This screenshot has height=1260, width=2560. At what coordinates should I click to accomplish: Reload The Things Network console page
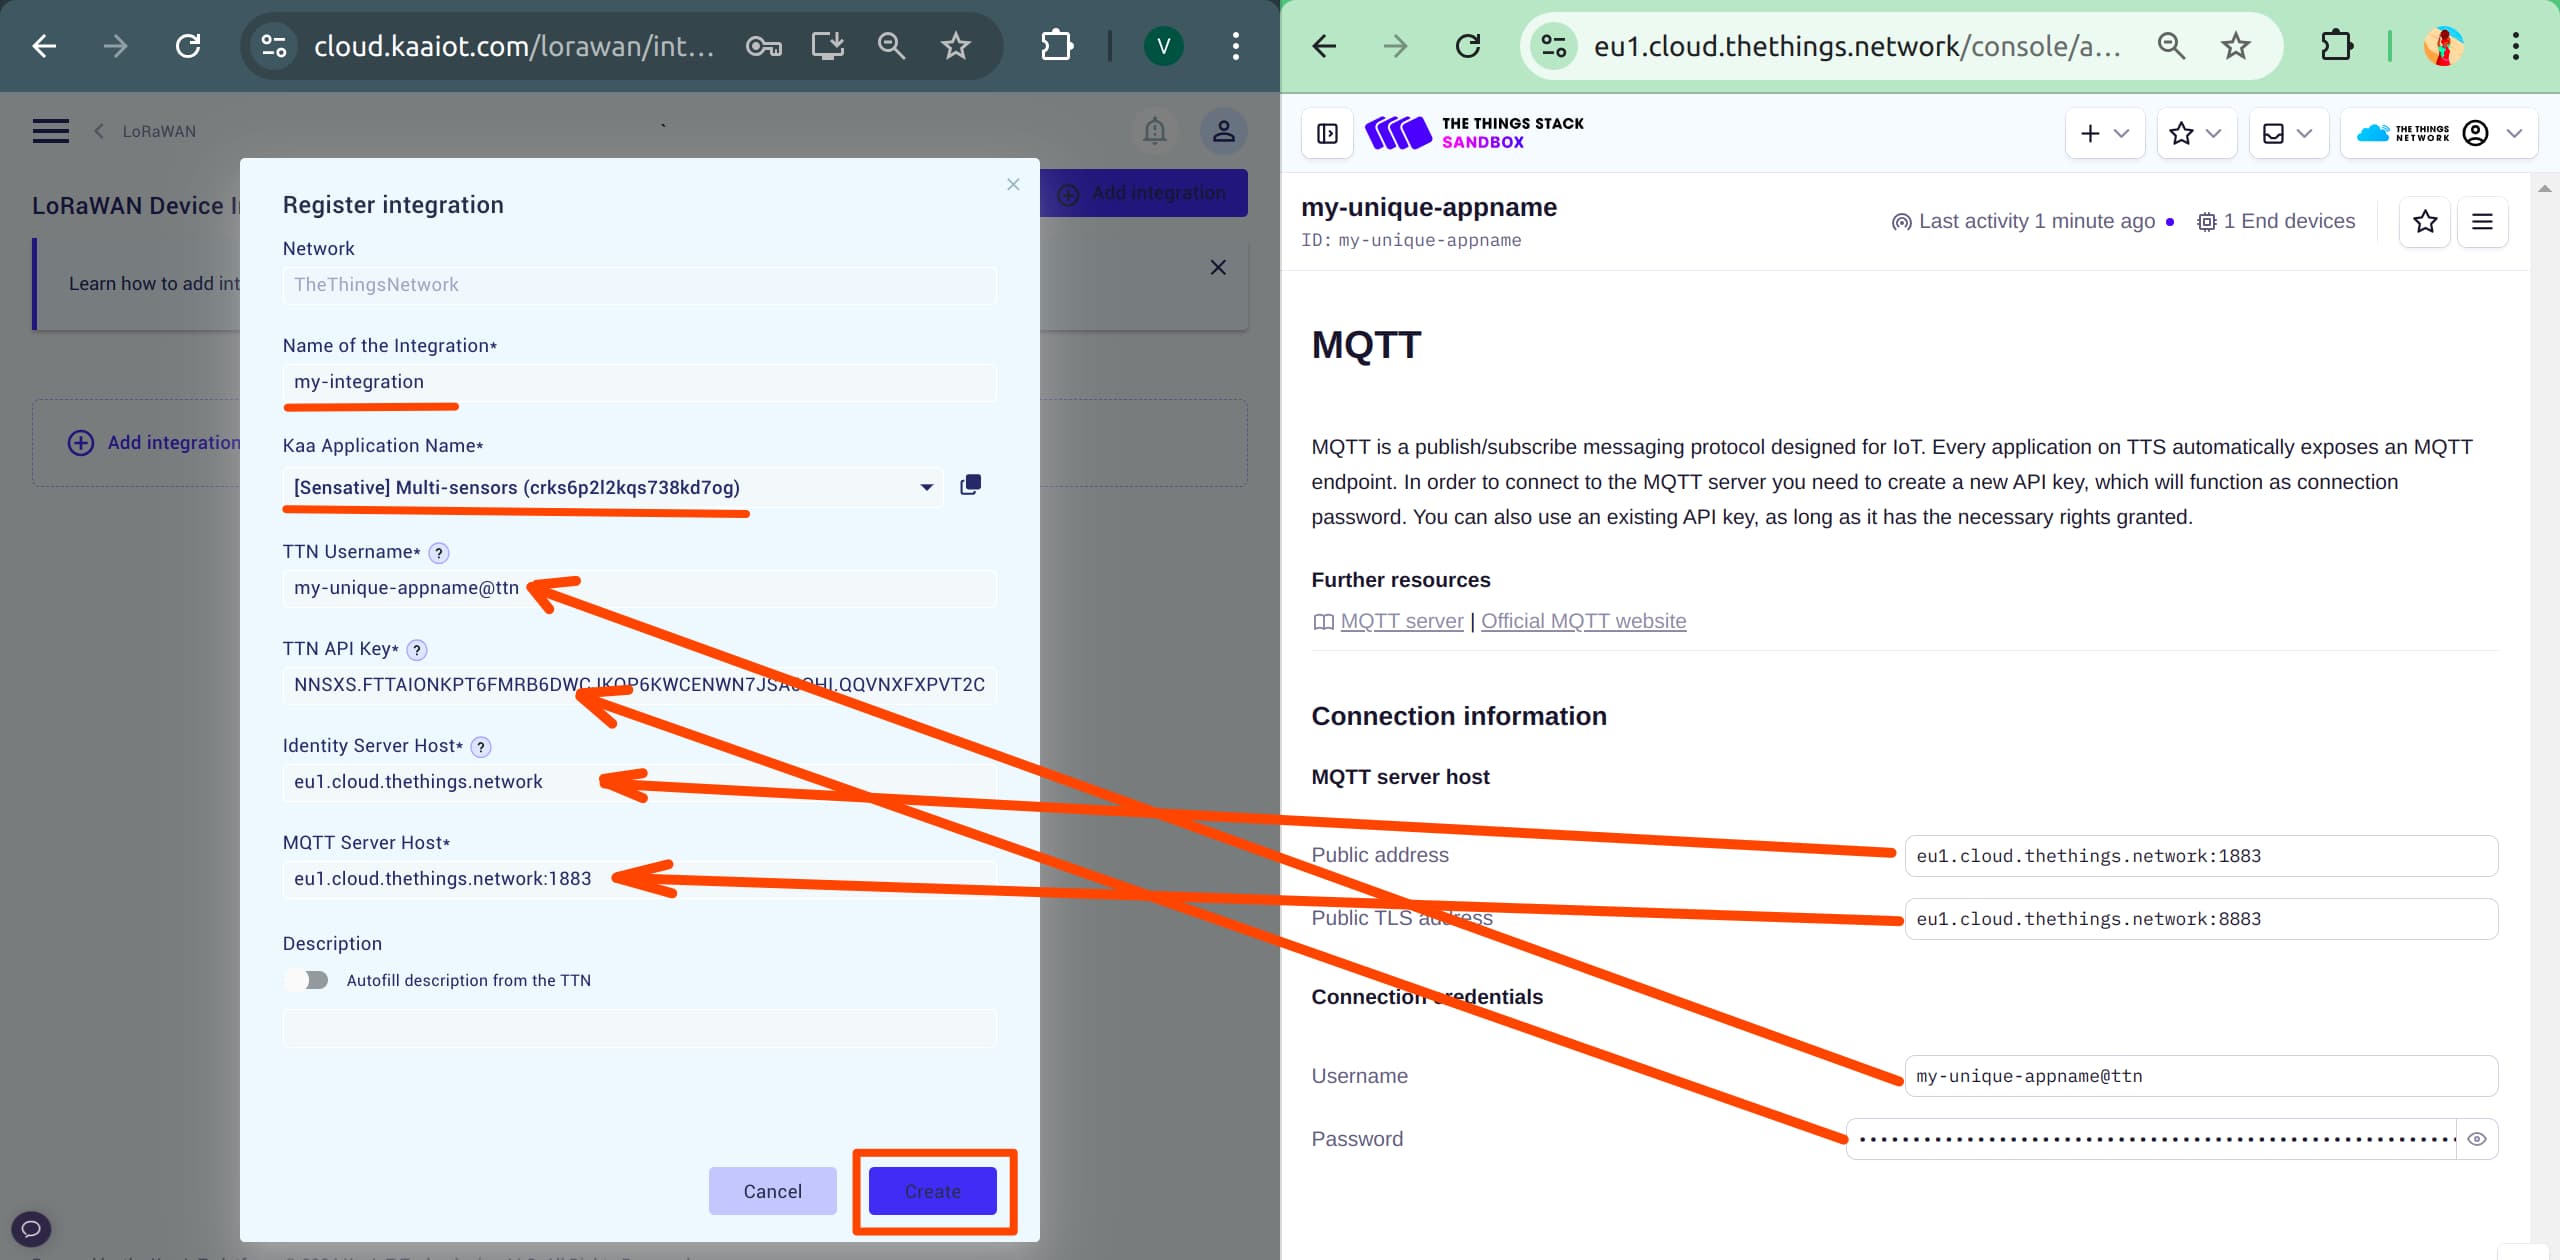pyautogui.click(x=1468, y=46)
